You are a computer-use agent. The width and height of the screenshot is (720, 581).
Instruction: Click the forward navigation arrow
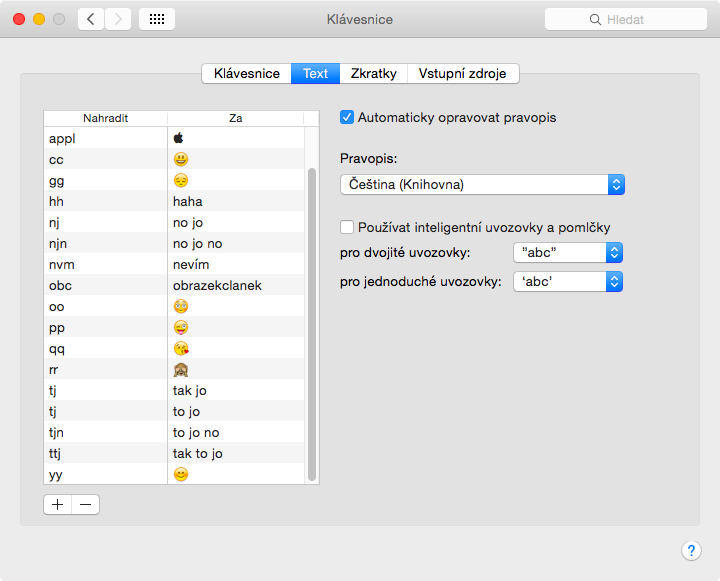(x=118, y=19)
